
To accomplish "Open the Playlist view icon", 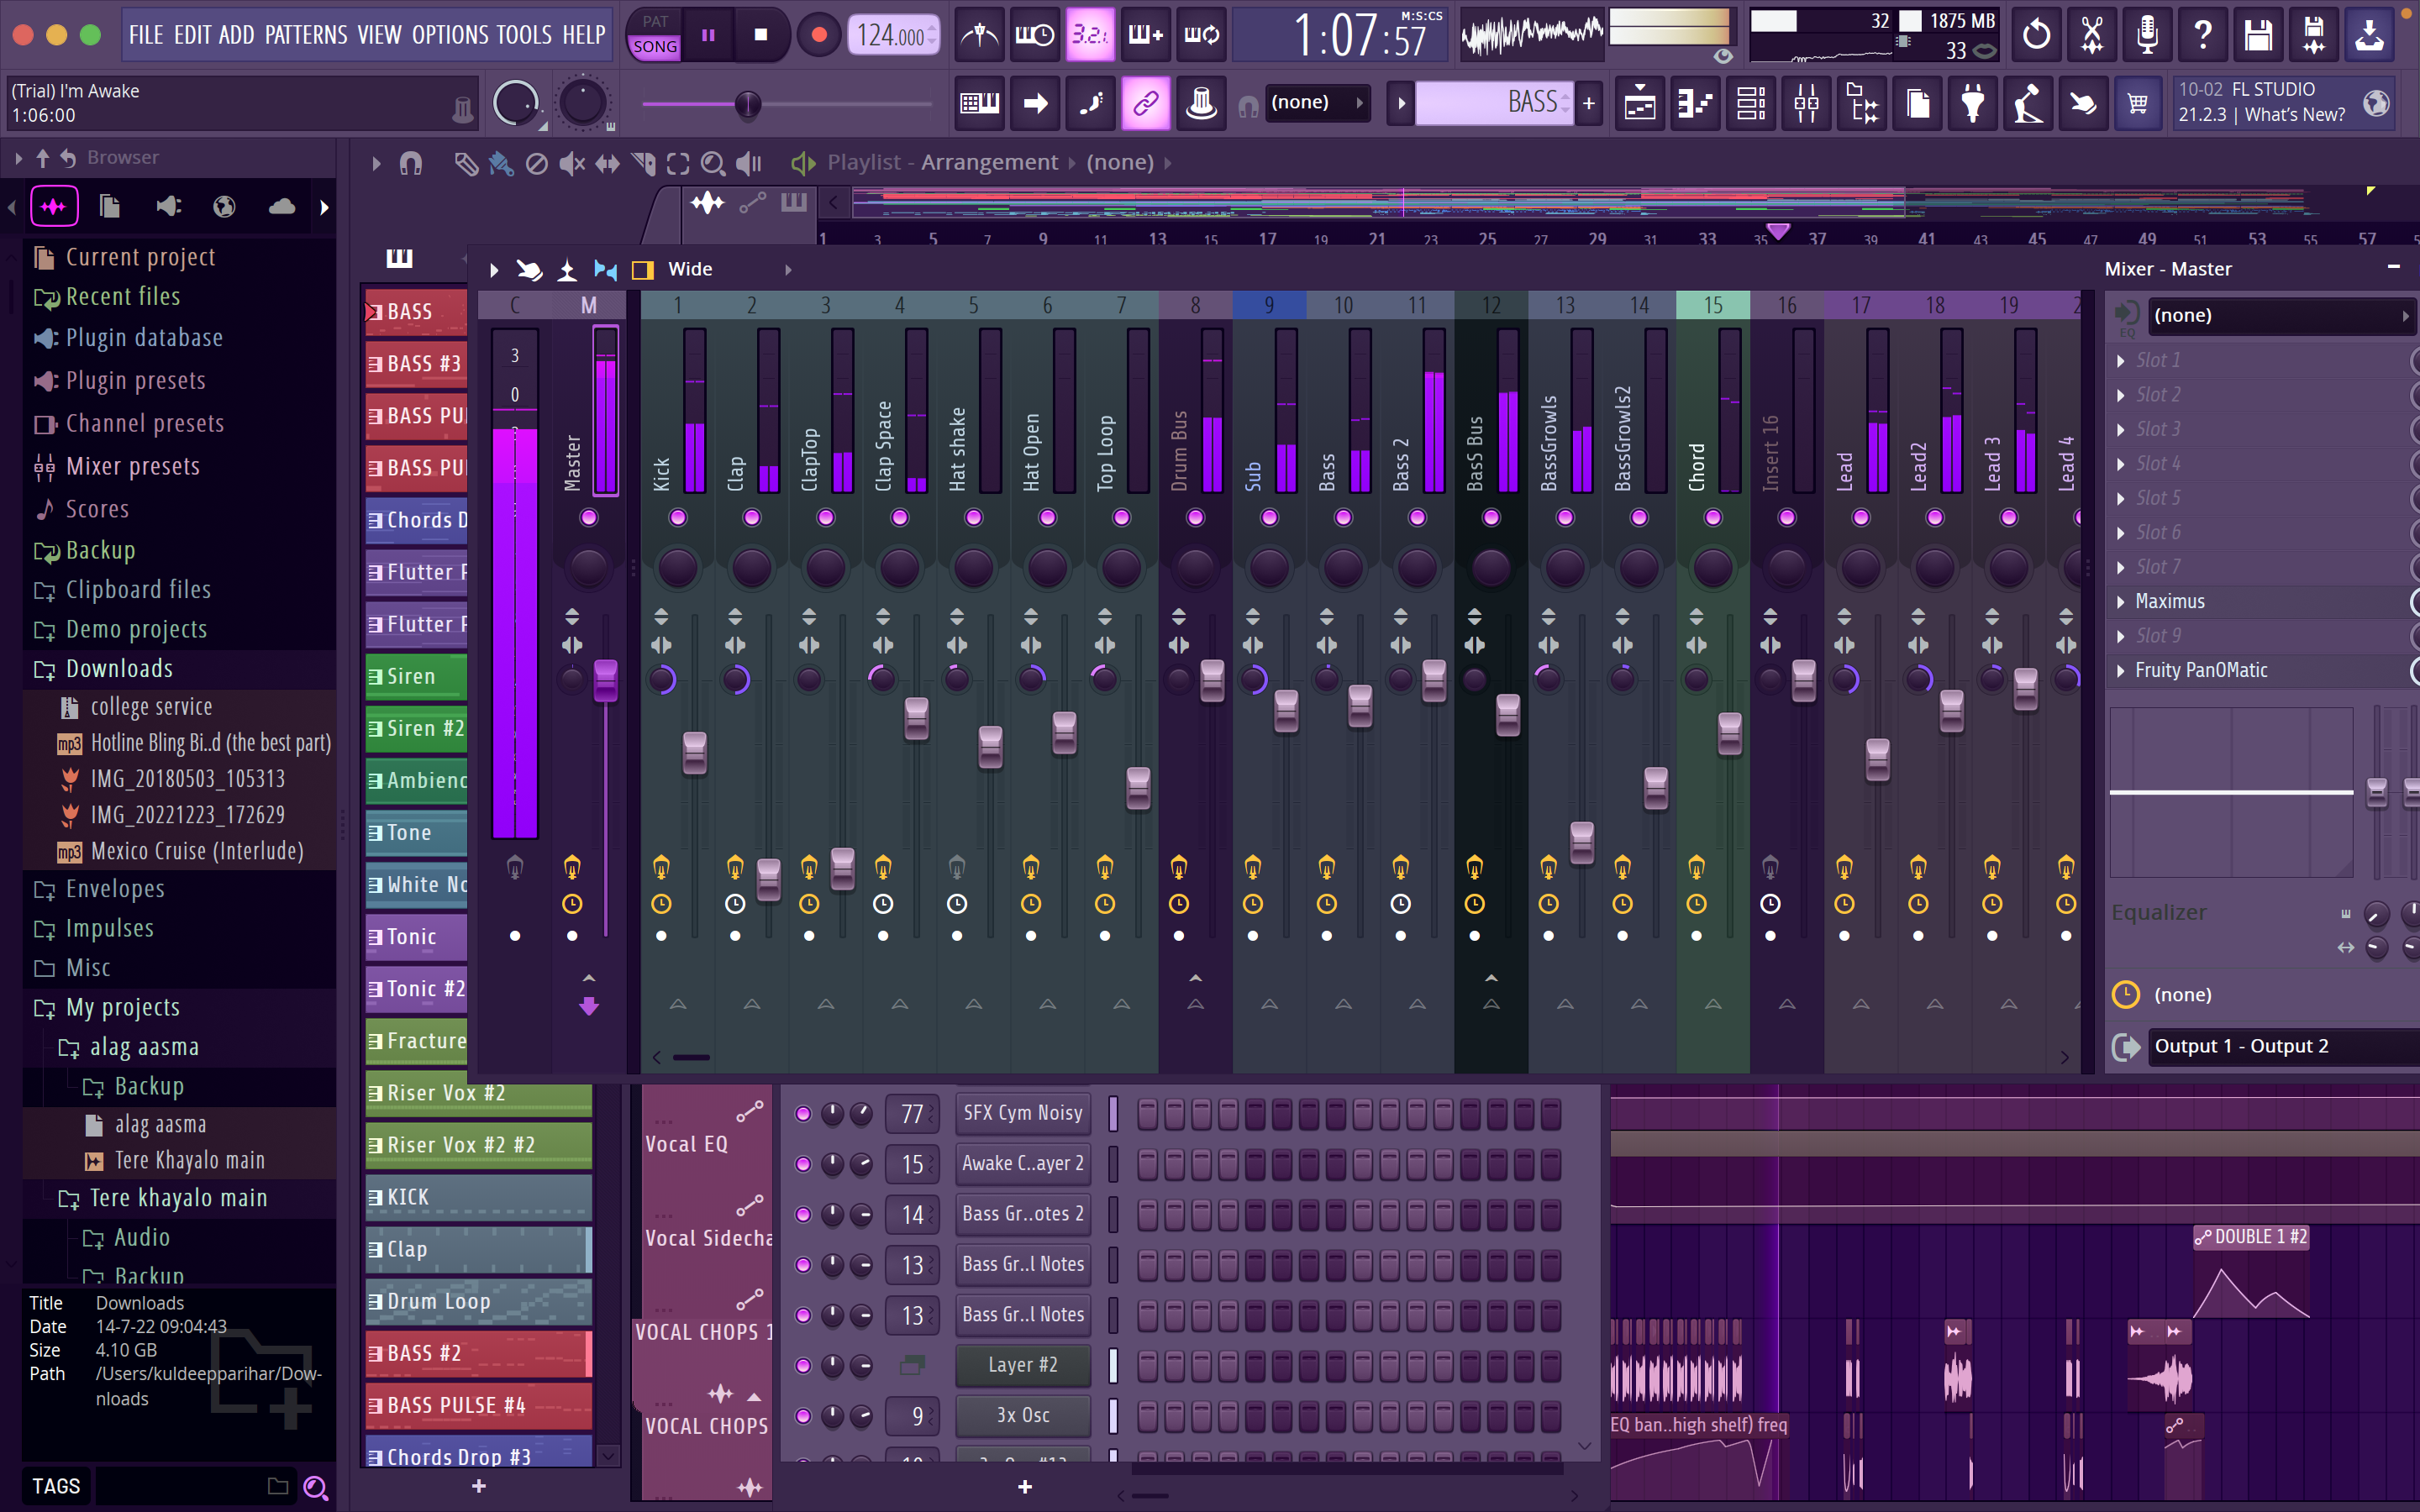I will tap(1640, 103).
